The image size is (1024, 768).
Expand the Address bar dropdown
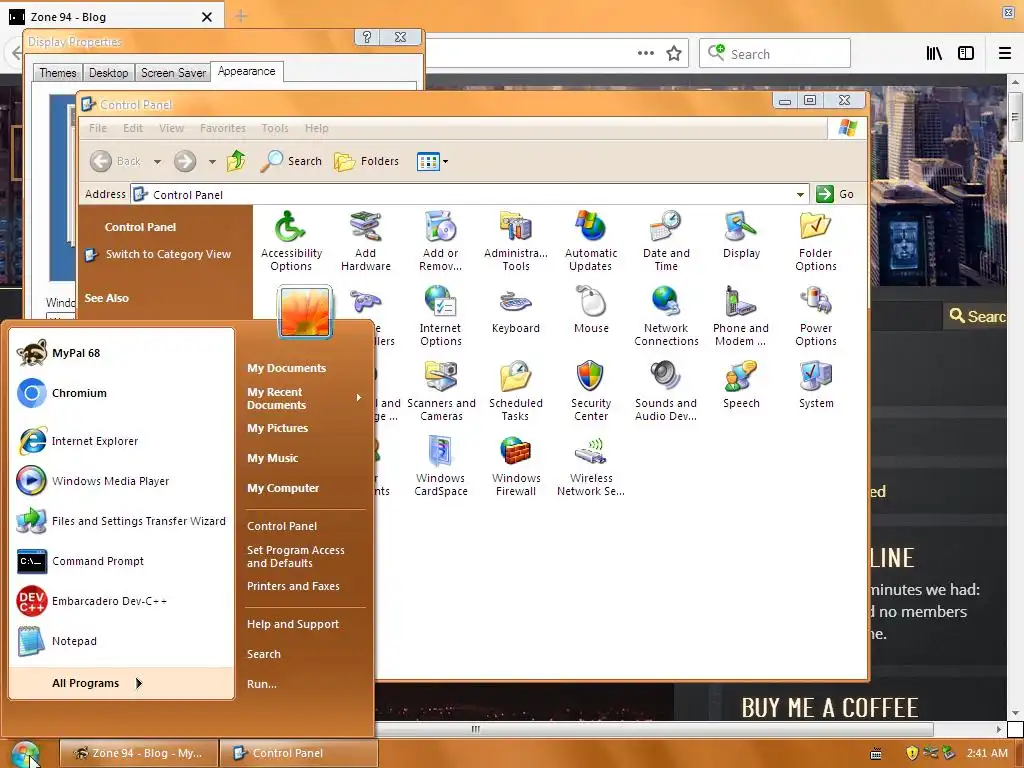(x=800, y=195)
